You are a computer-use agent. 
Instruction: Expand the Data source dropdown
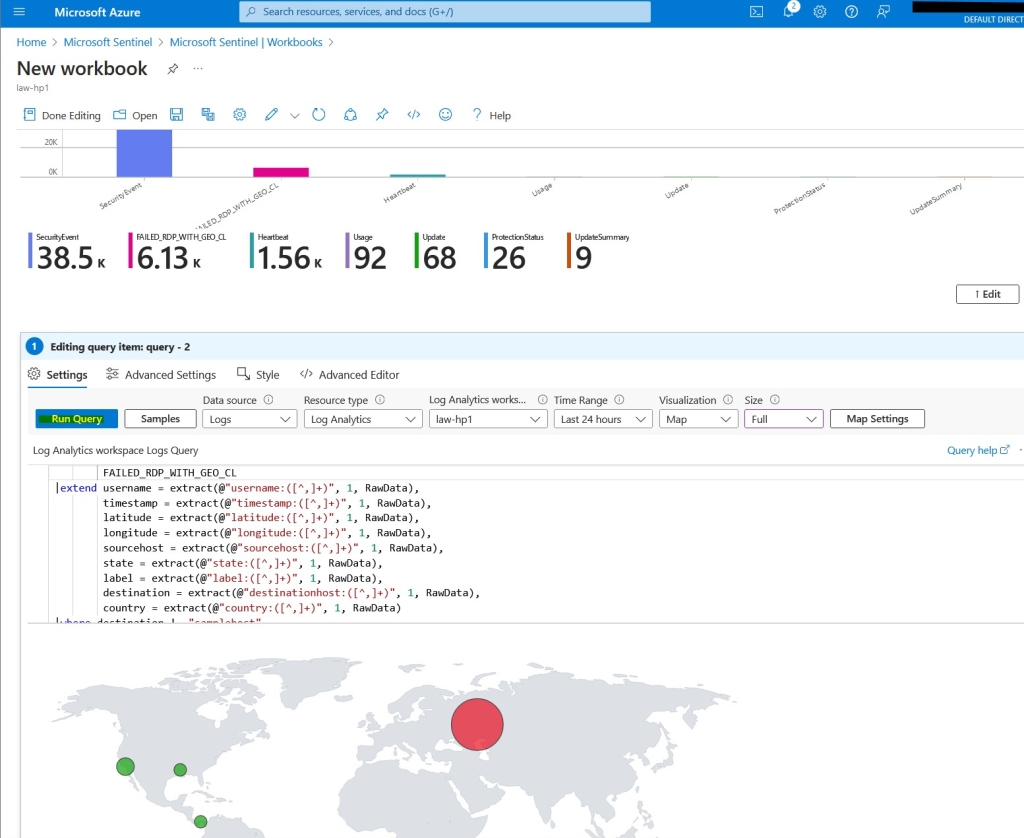click(x=249, y=420)
